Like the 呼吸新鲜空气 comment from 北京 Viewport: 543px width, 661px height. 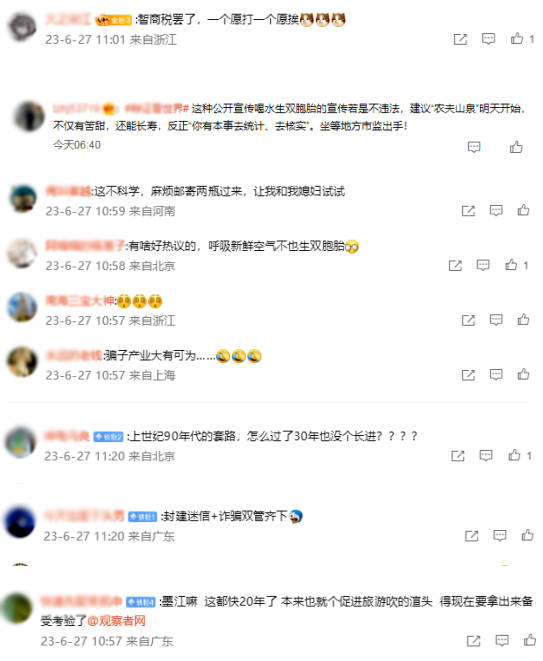(x=511, y=265)
